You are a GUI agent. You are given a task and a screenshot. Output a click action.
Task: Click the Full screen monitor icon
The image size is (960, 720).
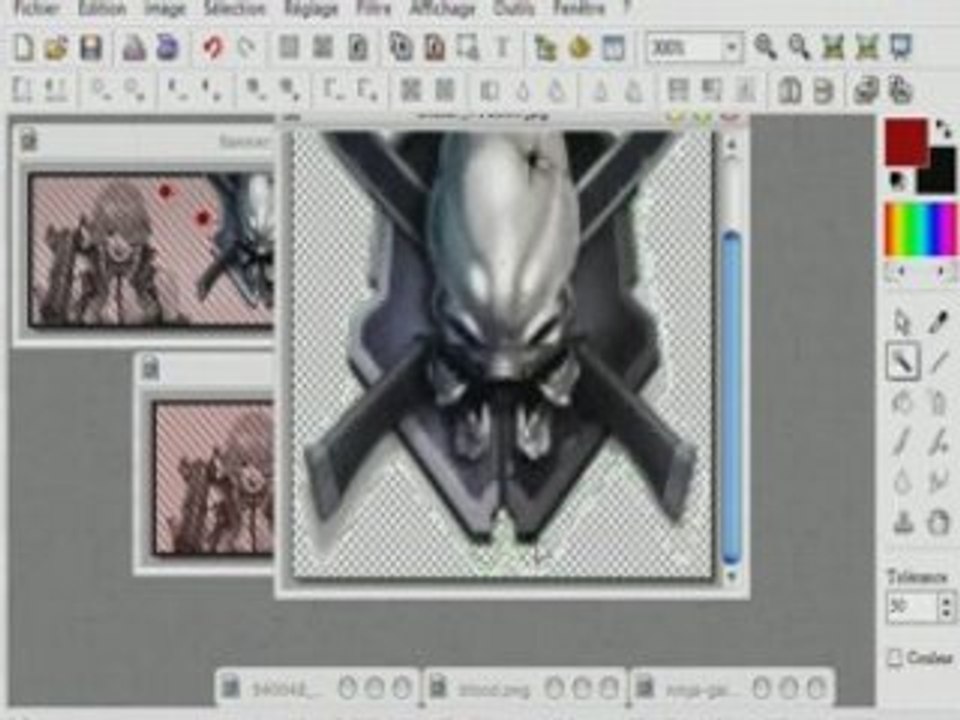coord(900,47)
